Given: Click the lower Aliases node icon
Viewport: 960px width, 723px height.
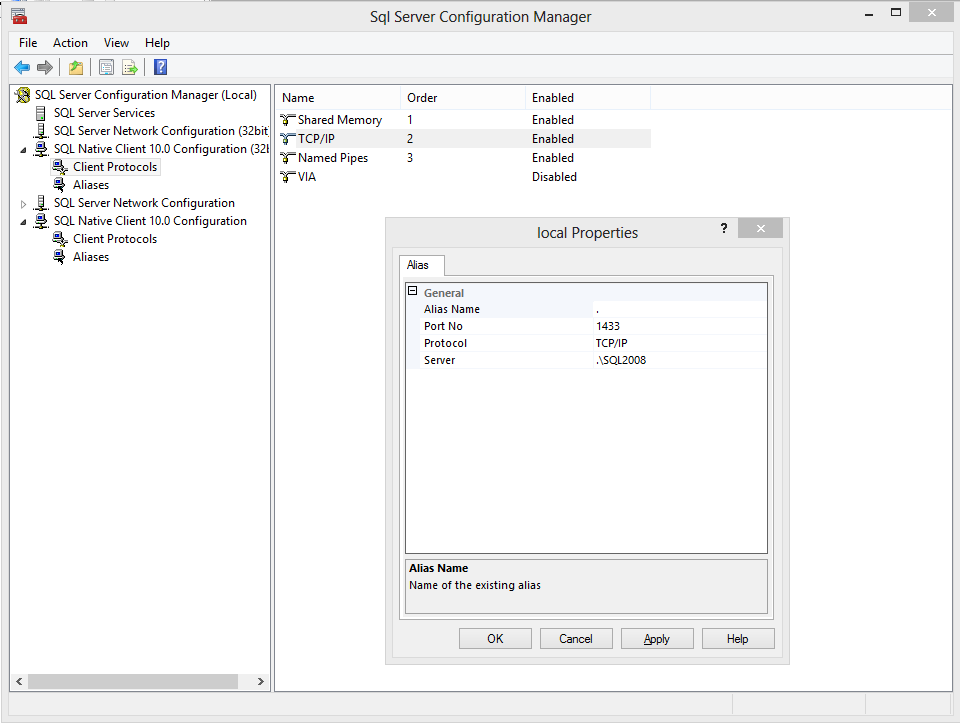Looking at the screenshot, I should (59, 257).
